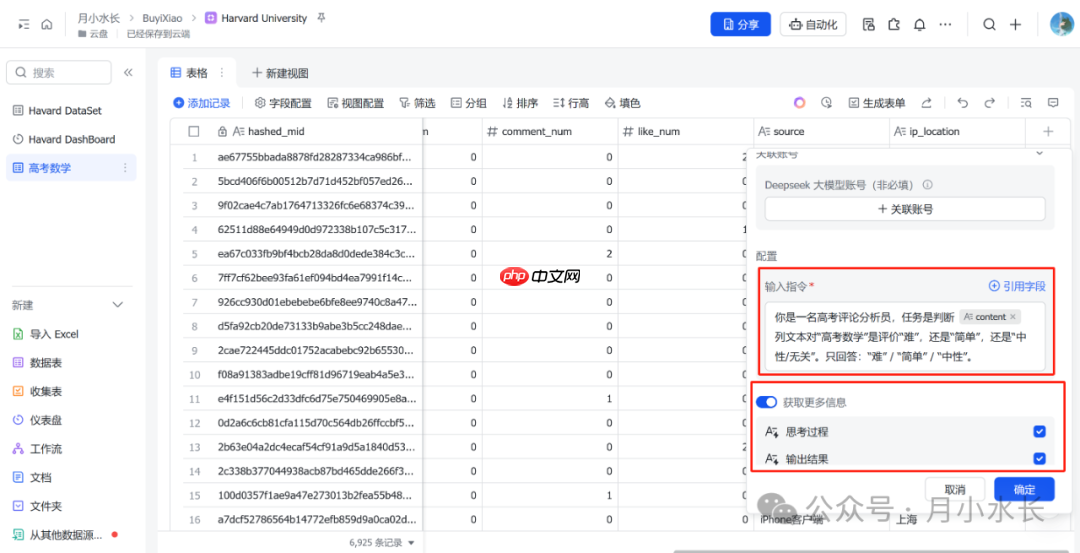The width and height of the screenshot is (1080, 553).
Task: Open the 6,925 条记录 dropdown
Action: tap(382, 543)
